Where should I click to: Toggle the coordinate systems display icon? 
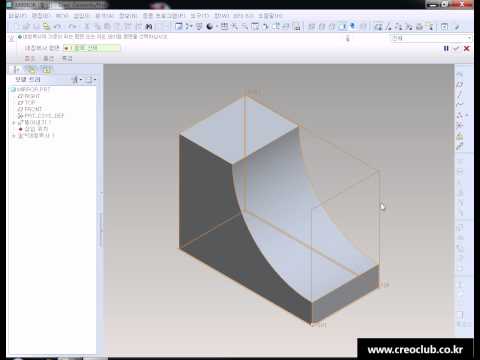[x=409, y=27]
